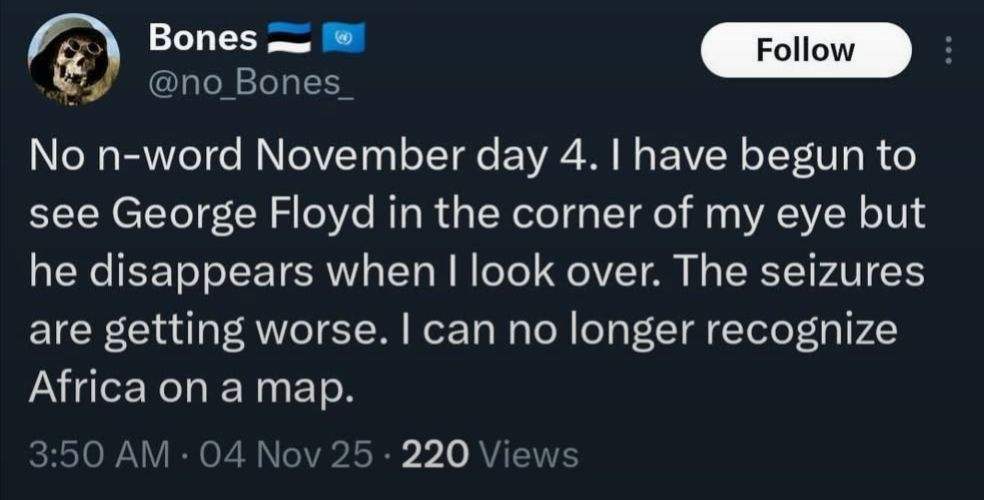Viewport: 984px width, 500px height.
Task: Click the 220 view count number
Action: pyautogui.click(x=434, y=455)
